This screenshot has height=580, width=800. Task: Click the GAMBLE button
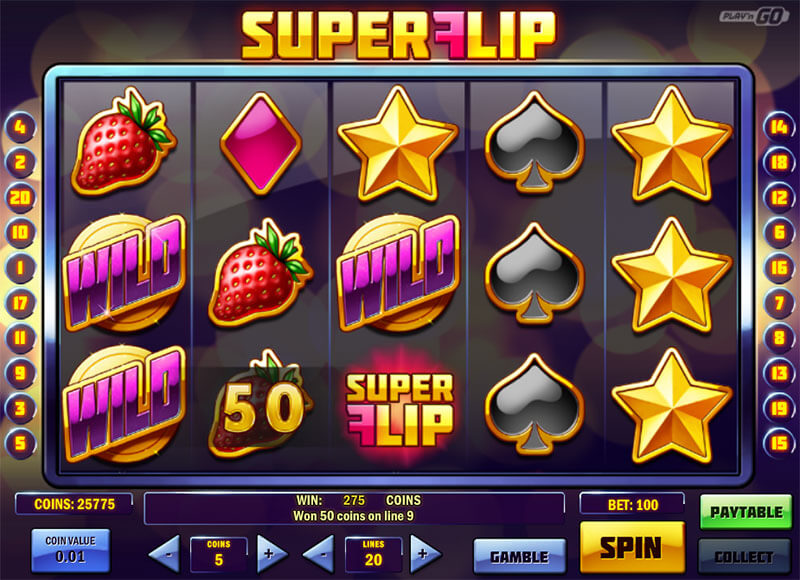(519, 557)
